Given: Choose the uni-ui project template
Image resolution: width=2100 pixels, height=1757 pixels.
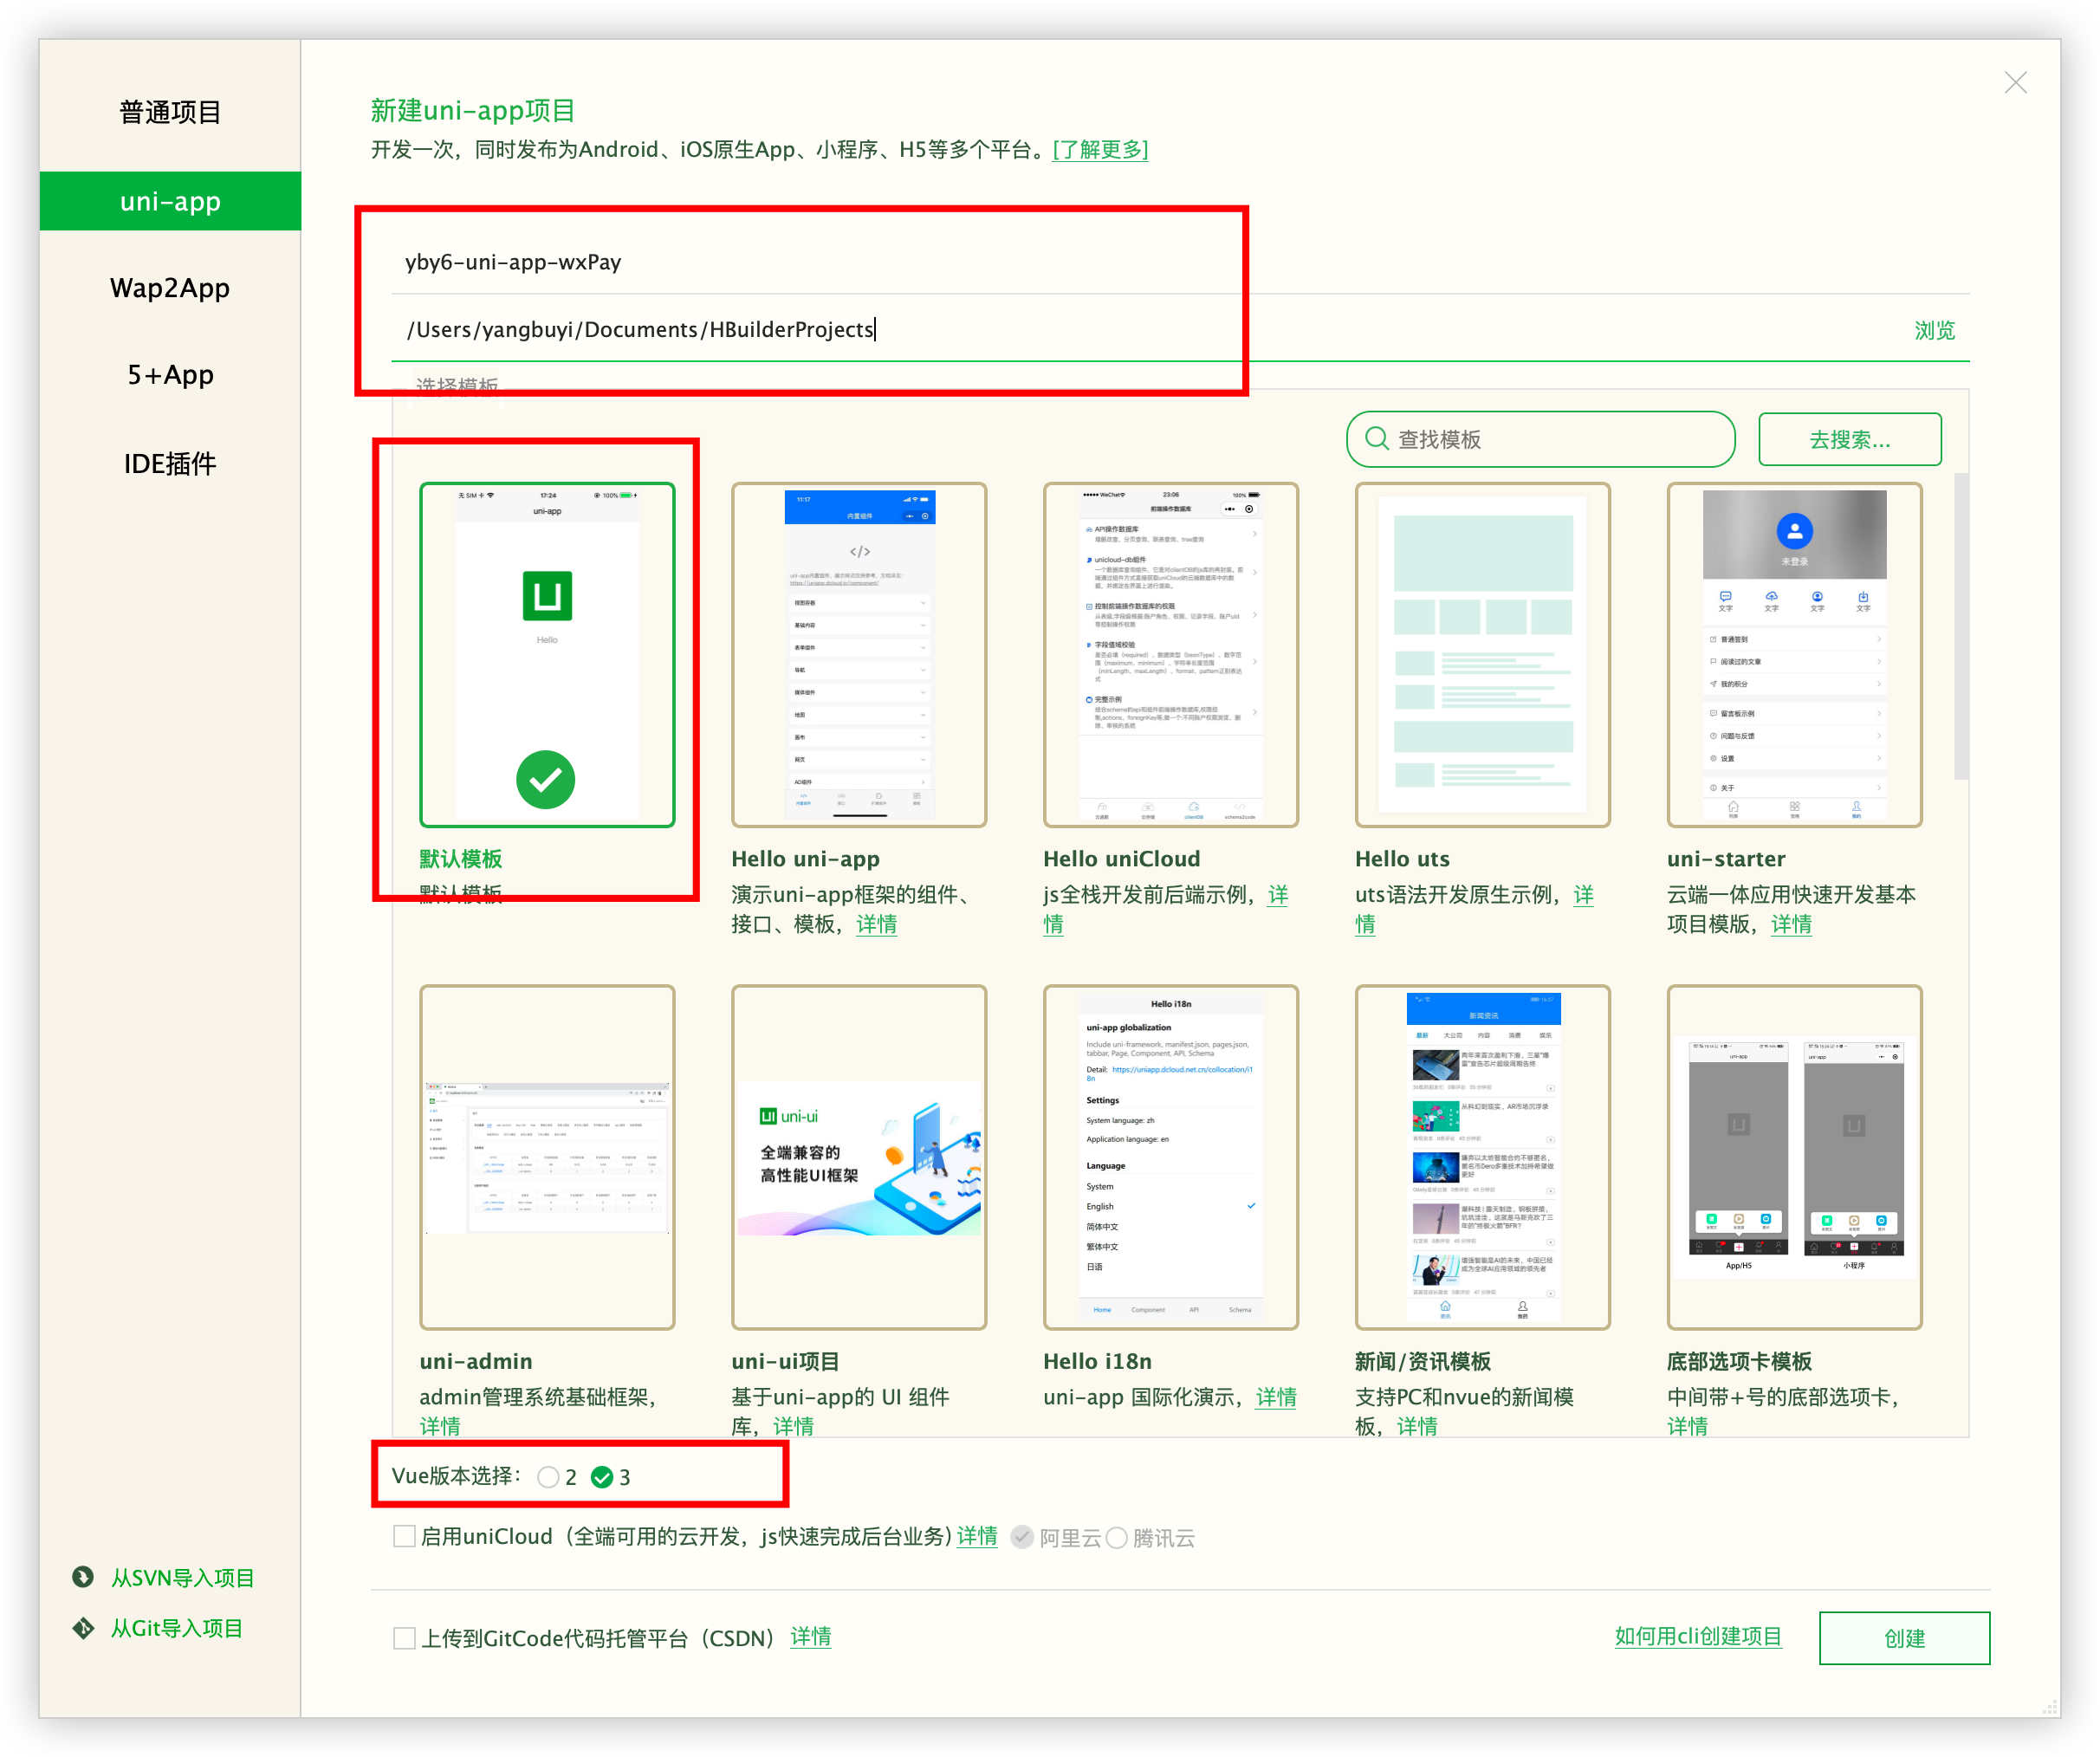Looking at the screenshot, I should pyautogui.click(x=858, y=1157).
